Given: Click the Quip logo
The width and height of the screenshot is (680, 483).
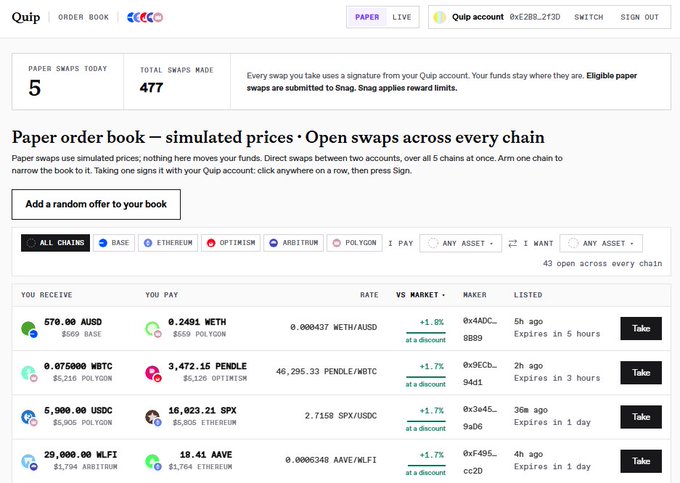Looking at the screenshot, I should point(26,17).
